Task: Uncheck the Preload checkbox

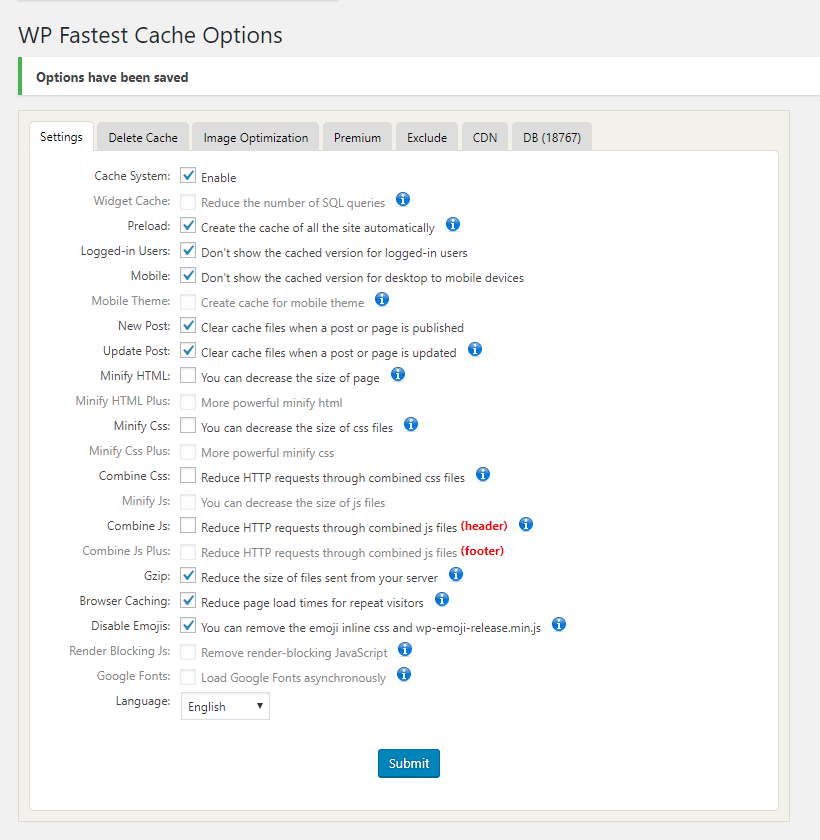Action: point(188,226)
